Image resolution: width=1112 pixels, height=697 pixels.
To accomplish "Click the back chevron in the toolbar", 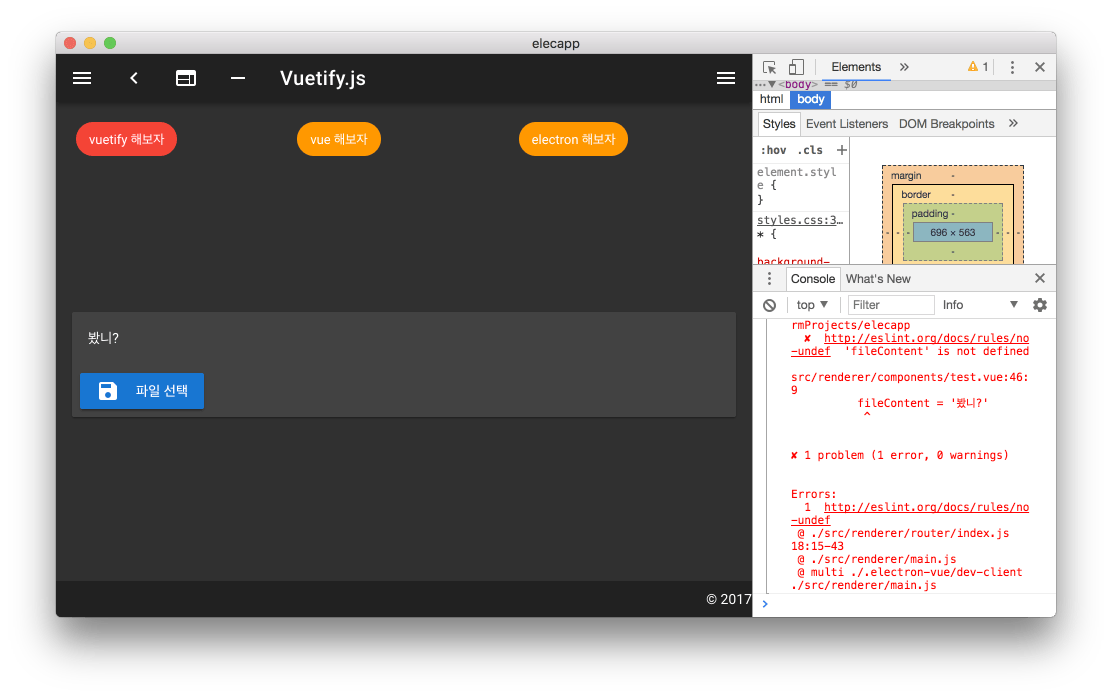I will point(134,78).
